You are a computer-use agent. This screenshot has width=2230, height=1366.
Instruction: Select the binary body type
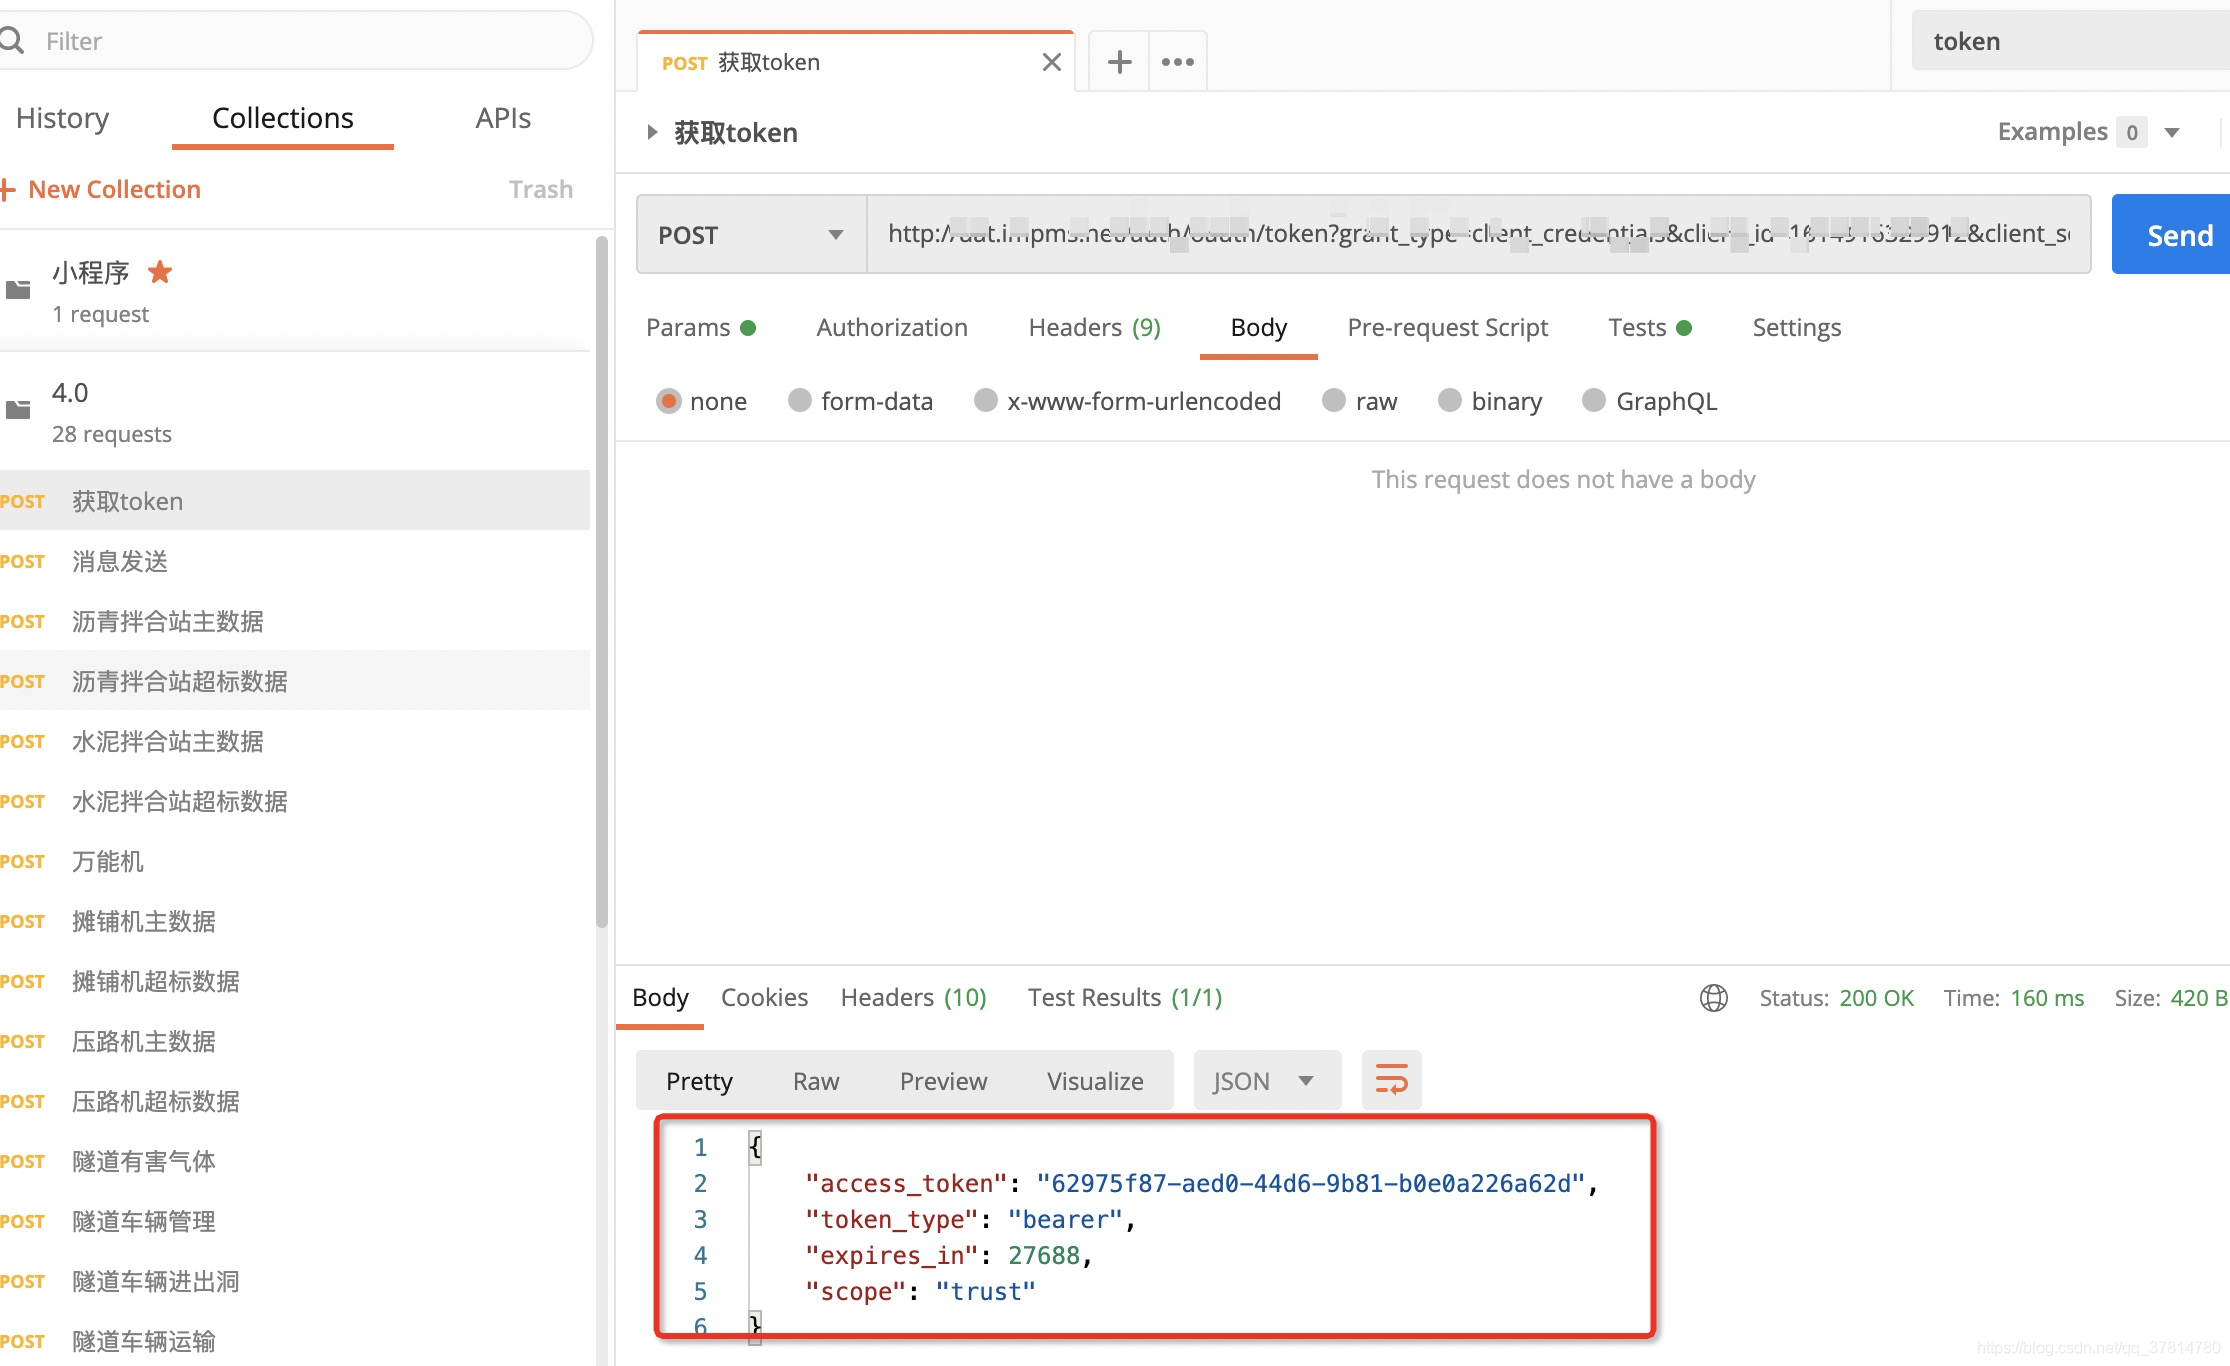1449,401
